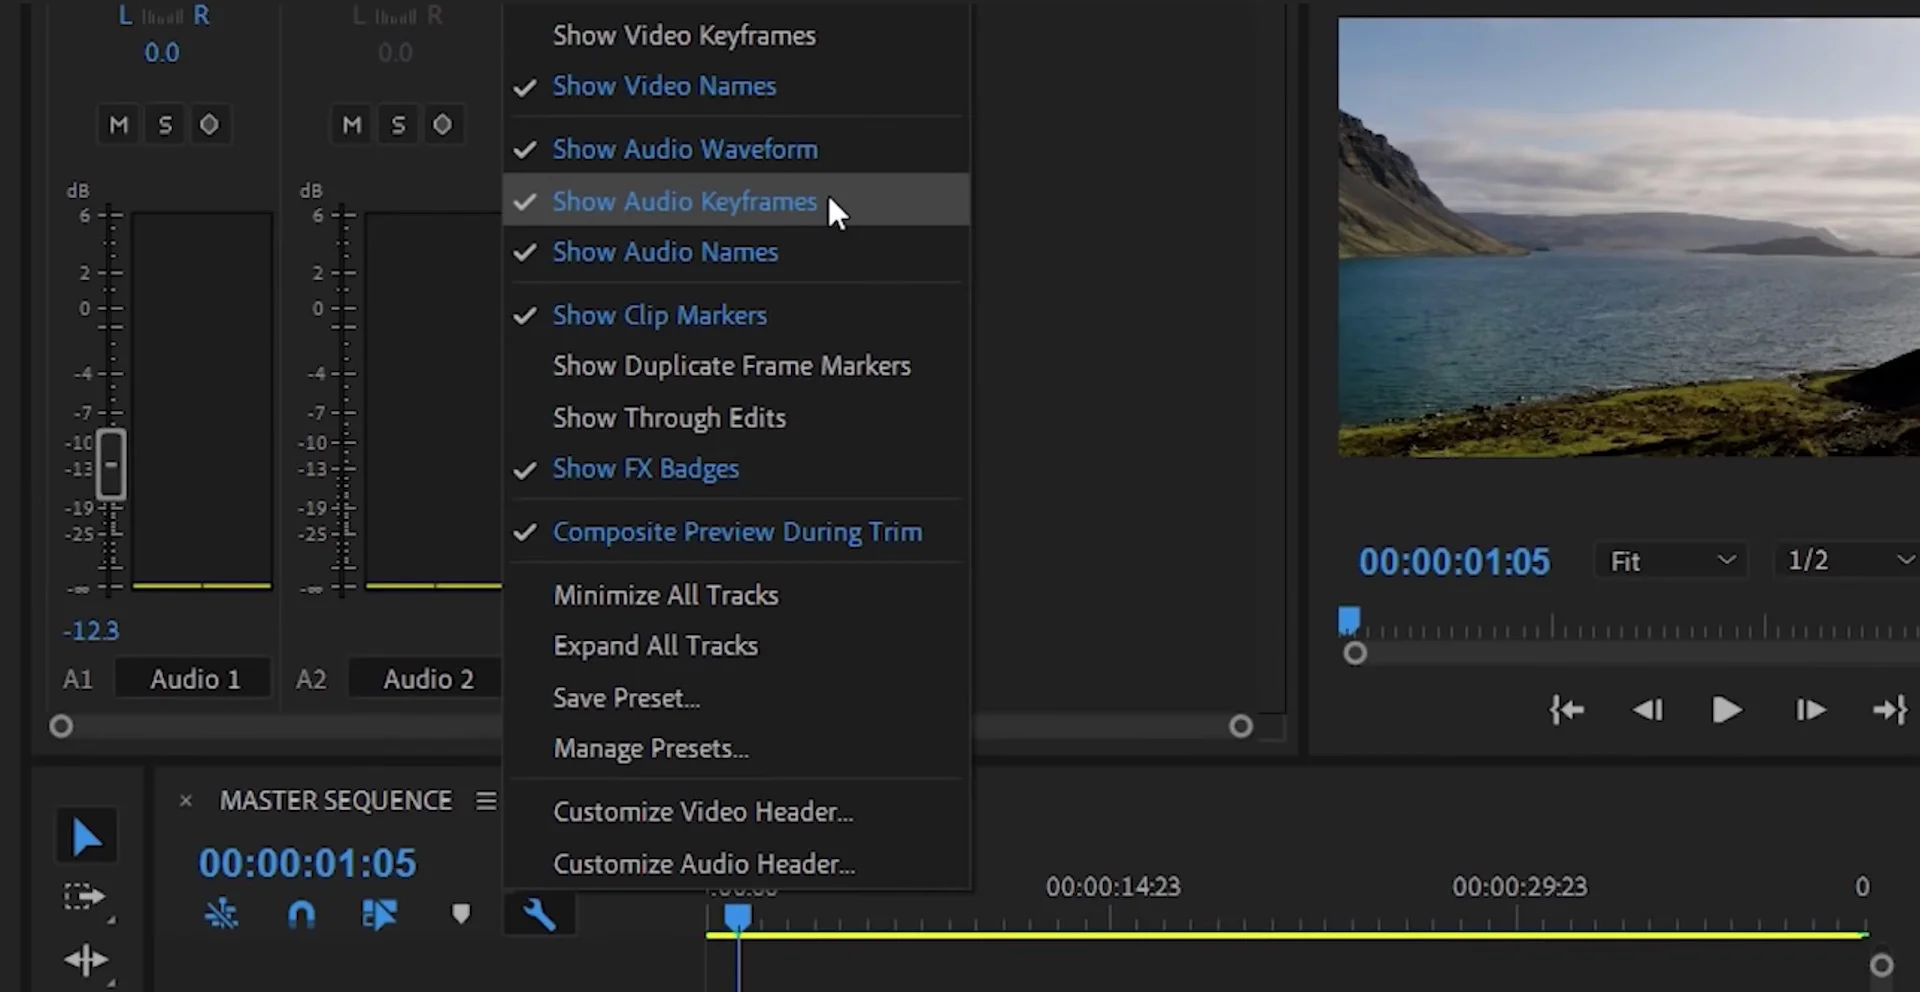
Task: Select the Snap magnet icon
Action: [301, 913]
